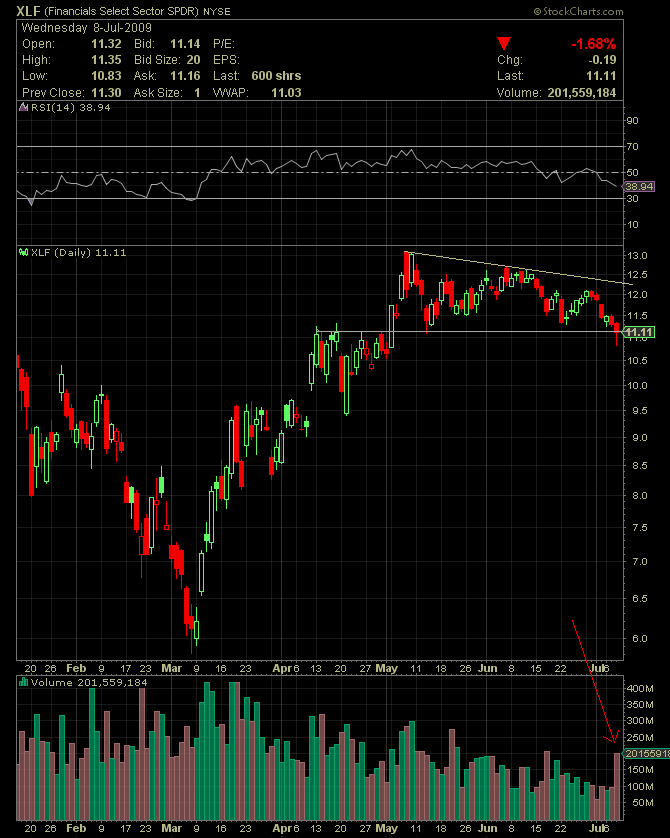Click the Last price 11.11 in the header
The height and width of the screenshot is (838, 670).
click(601, 76)
